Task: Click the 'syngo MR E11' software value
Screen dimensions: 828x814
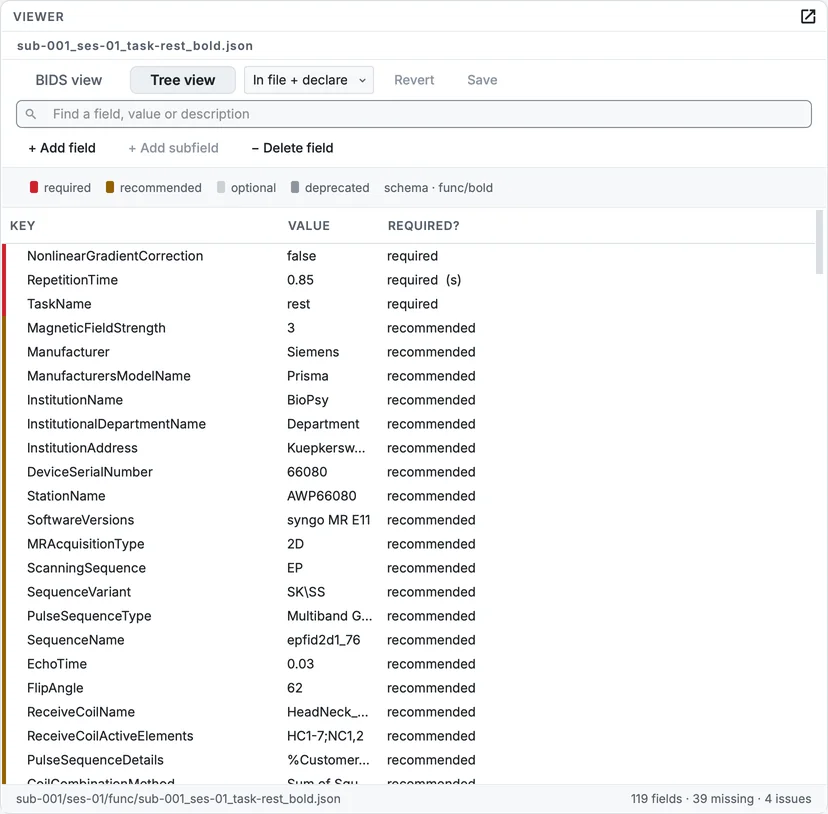Action: pyautogui.click(x=328, y=520)
